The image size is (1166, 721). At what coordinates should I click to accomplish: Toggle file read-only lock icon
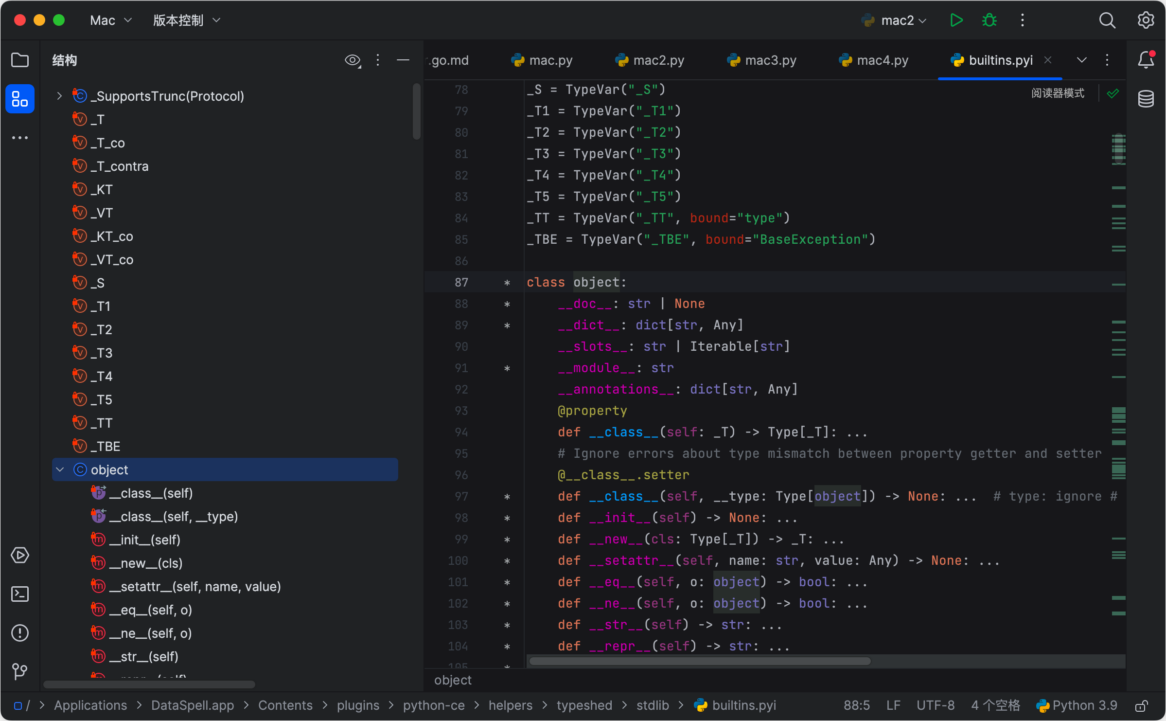[x=1141, y=705]
